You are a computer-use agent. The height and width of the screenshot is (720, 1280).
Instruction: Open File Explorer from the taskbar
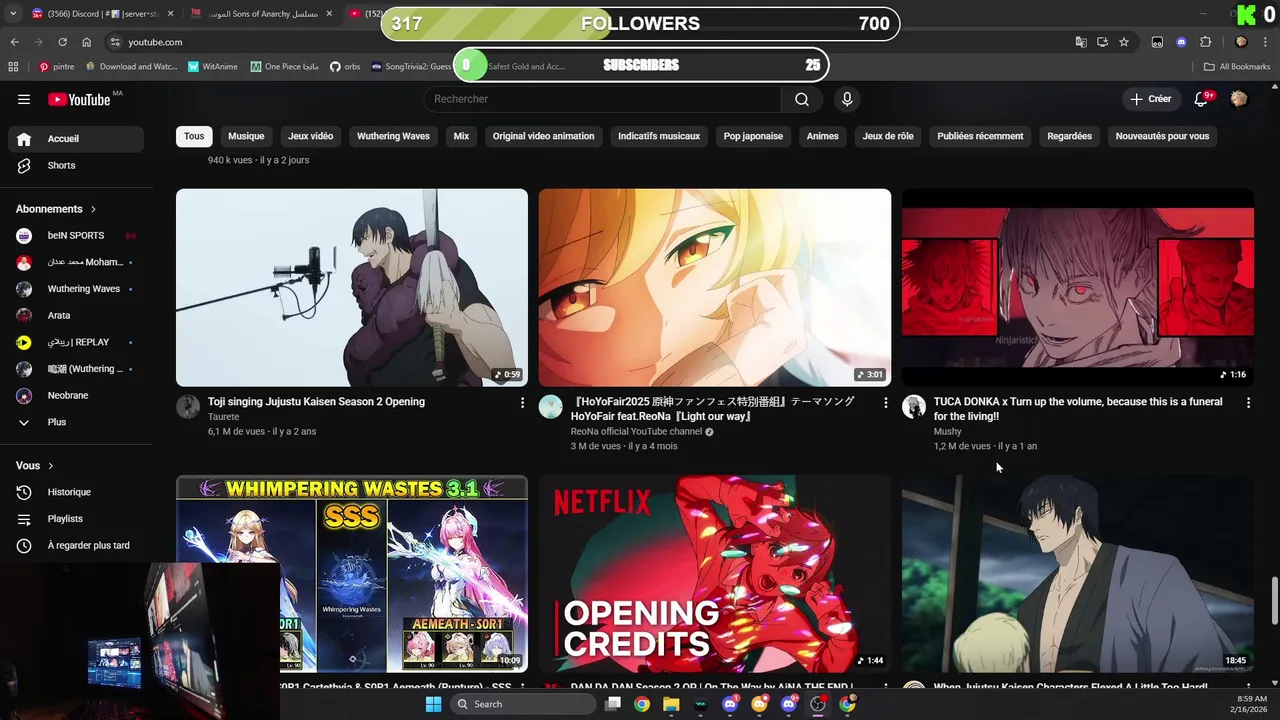click(x=671, y=704)
